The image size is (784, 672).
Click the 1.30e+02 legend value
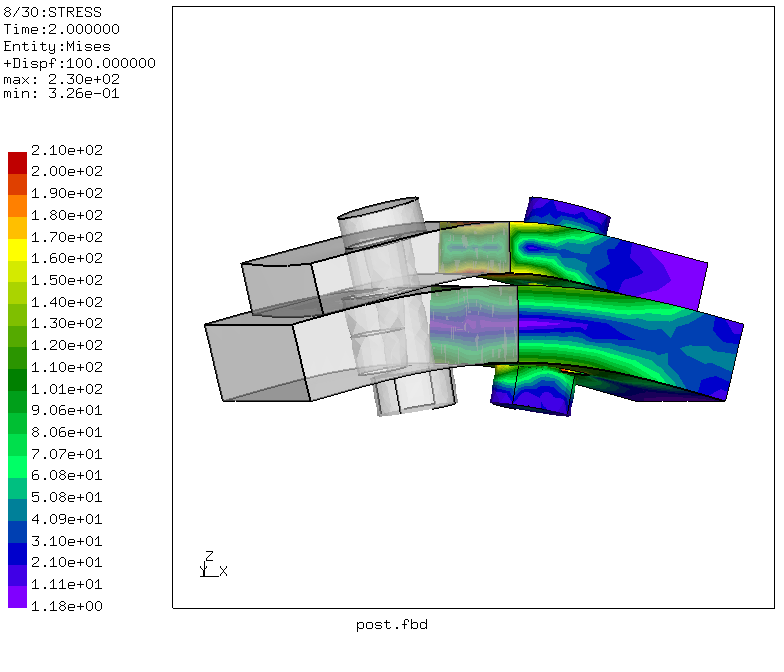(66, 323)
